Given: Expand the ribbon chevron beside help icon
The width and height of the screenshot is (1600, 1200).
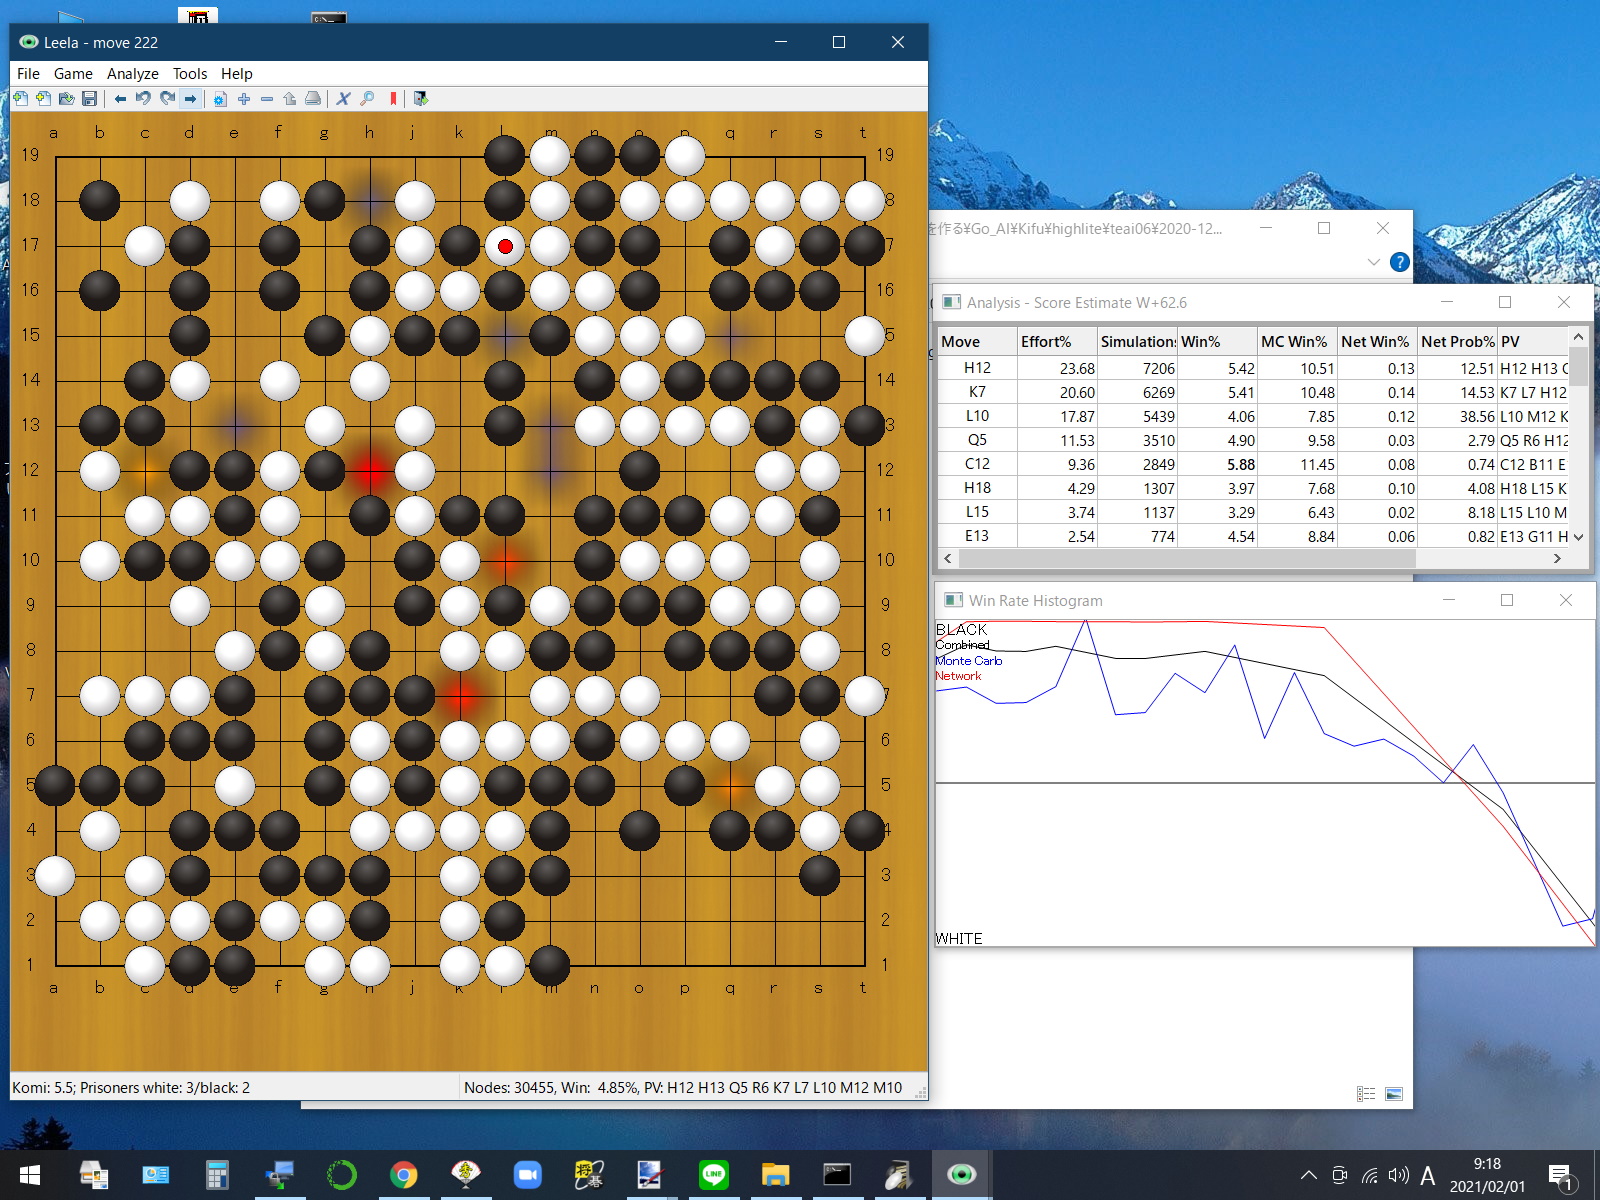Looking at the screenshot, I should pyautogui.click(x=1373, y=262).
